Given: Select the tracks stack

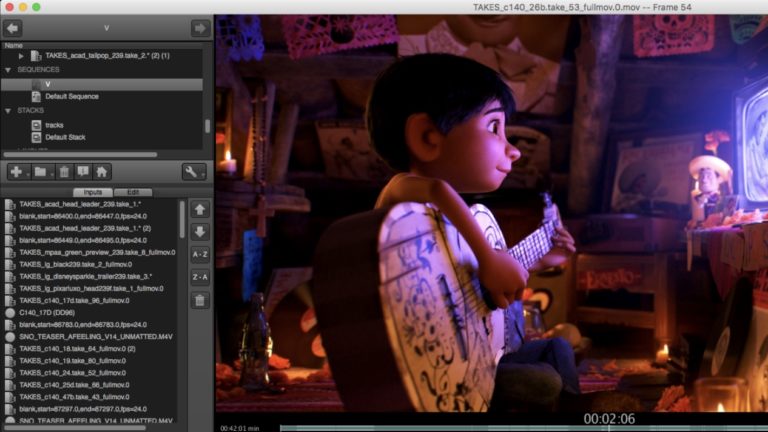Looking at the screenshot, I should (x=54, y=125).
